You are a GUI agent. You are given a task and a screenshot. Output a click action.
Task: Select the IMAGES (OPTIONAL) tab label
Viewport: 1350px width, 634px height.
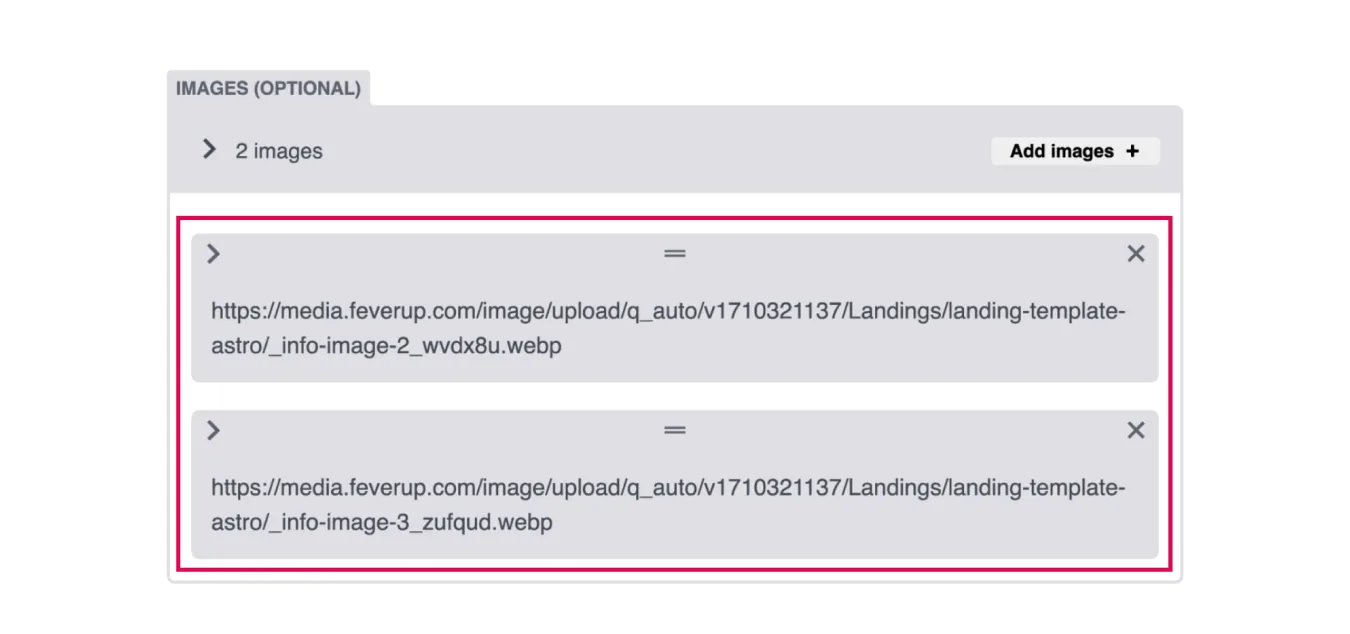(x=268, y=88)
